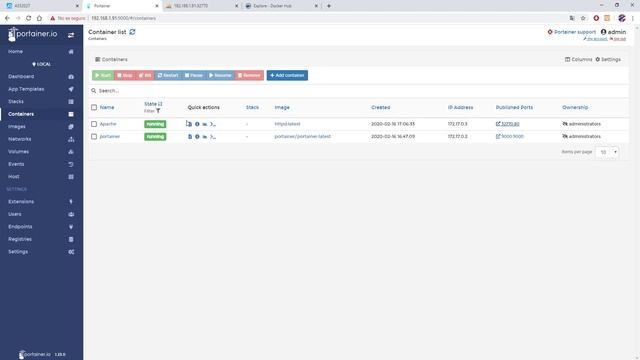Click the Resume button
The height and width of the screenshot is (360, 640).
click(220, 76)
